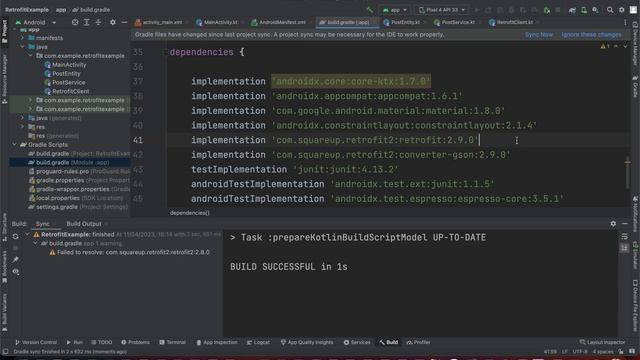Select gradle-wrapper.properties file
This screenshot has height=360, width=640.
point(79,189)
